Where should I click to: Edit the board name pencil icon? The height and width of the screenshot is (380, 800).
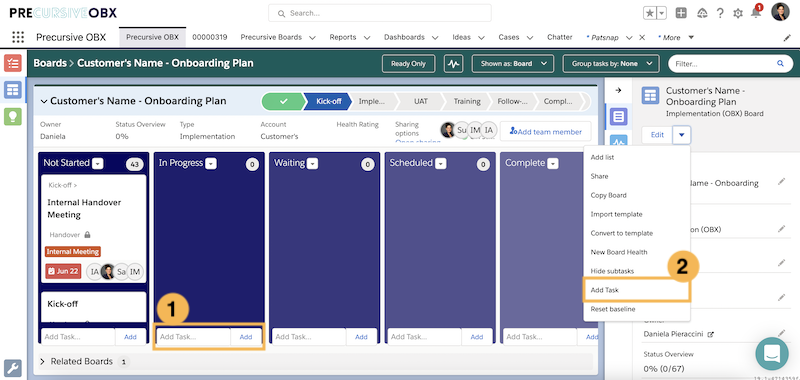pyautogui.click(x=781, y=182)
